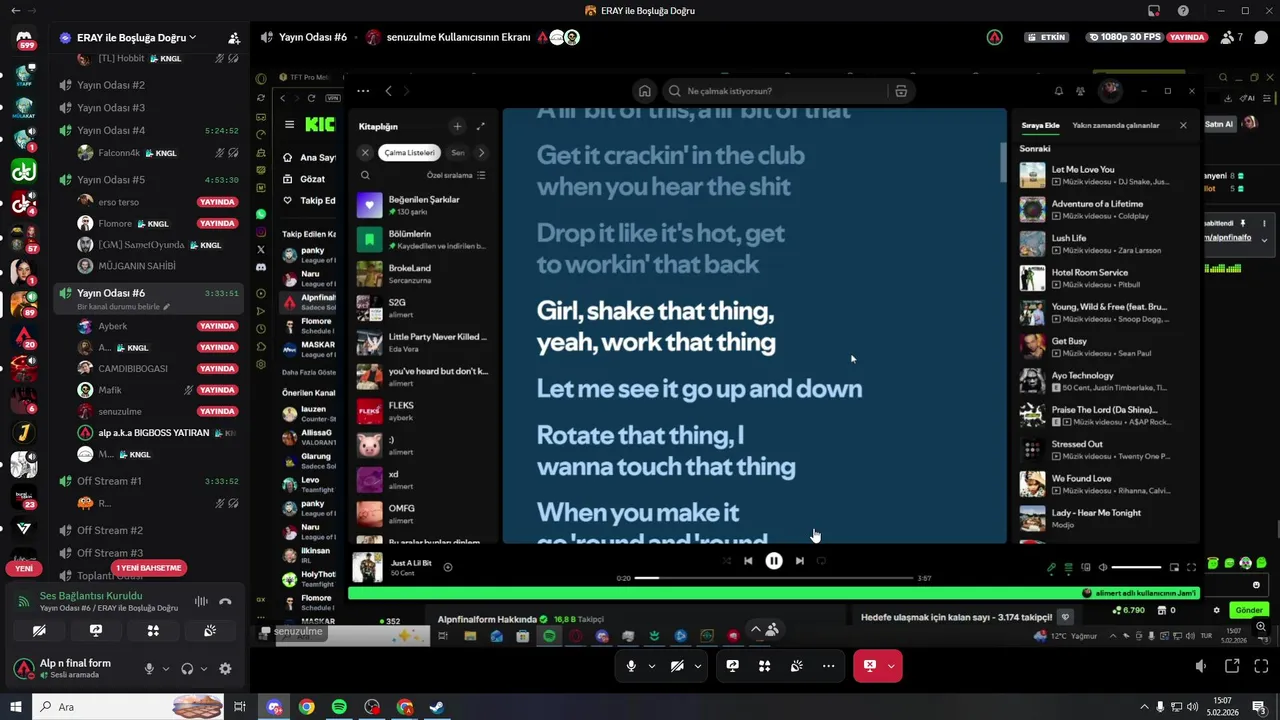This screenshot has width=1280, height=720.
Task: Toggle repeat in the Spotify player
Action: click(x=821, y=561)
